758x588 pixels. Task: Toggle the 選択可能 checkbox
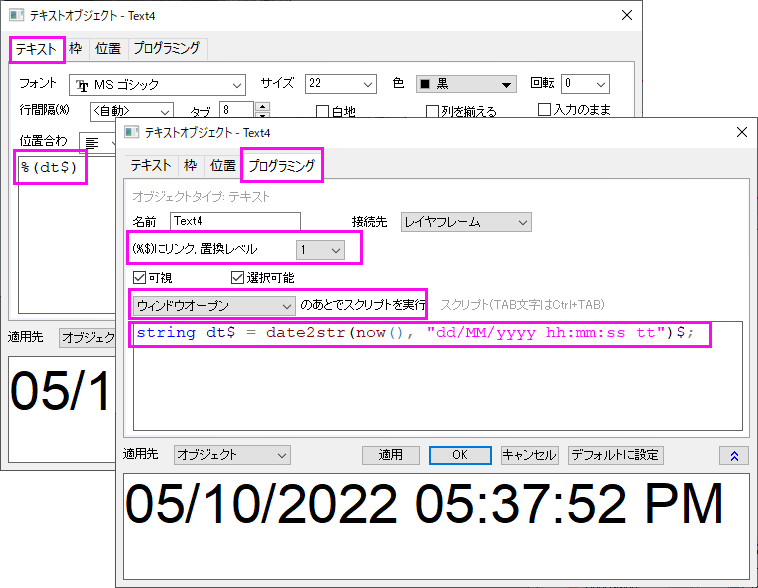click(x=237, y=278)
